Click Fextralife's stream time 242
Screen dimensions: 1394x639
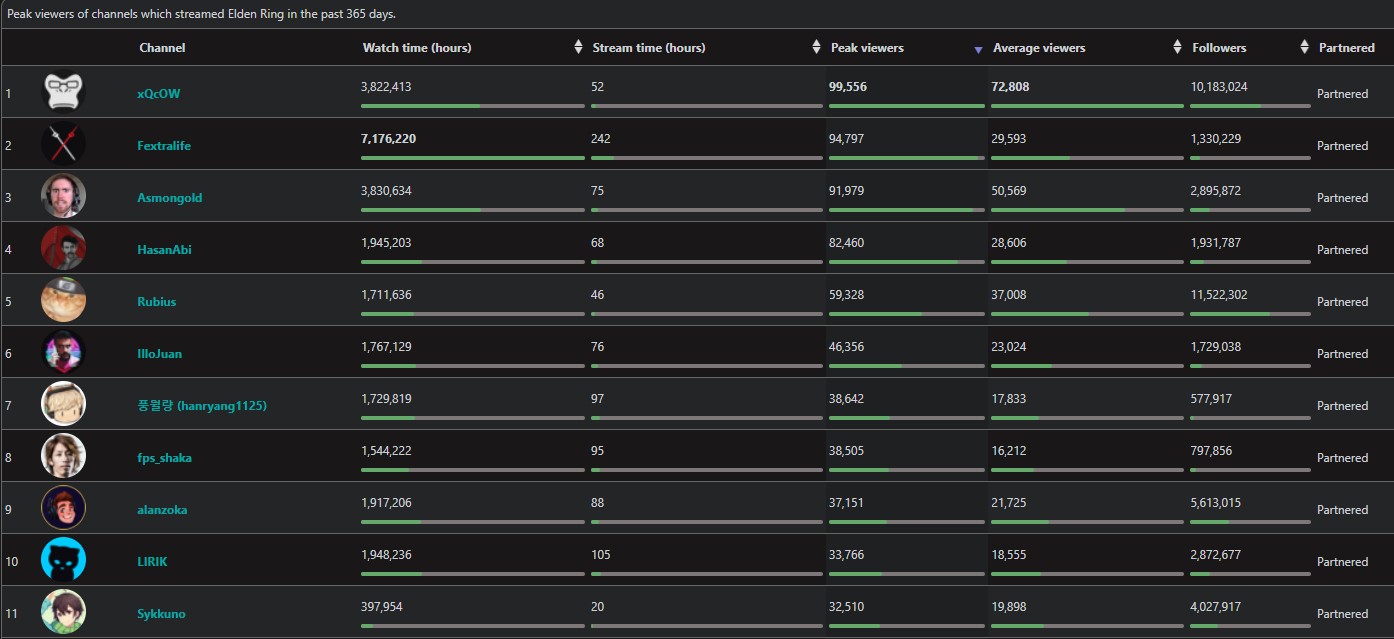(601, 139)
